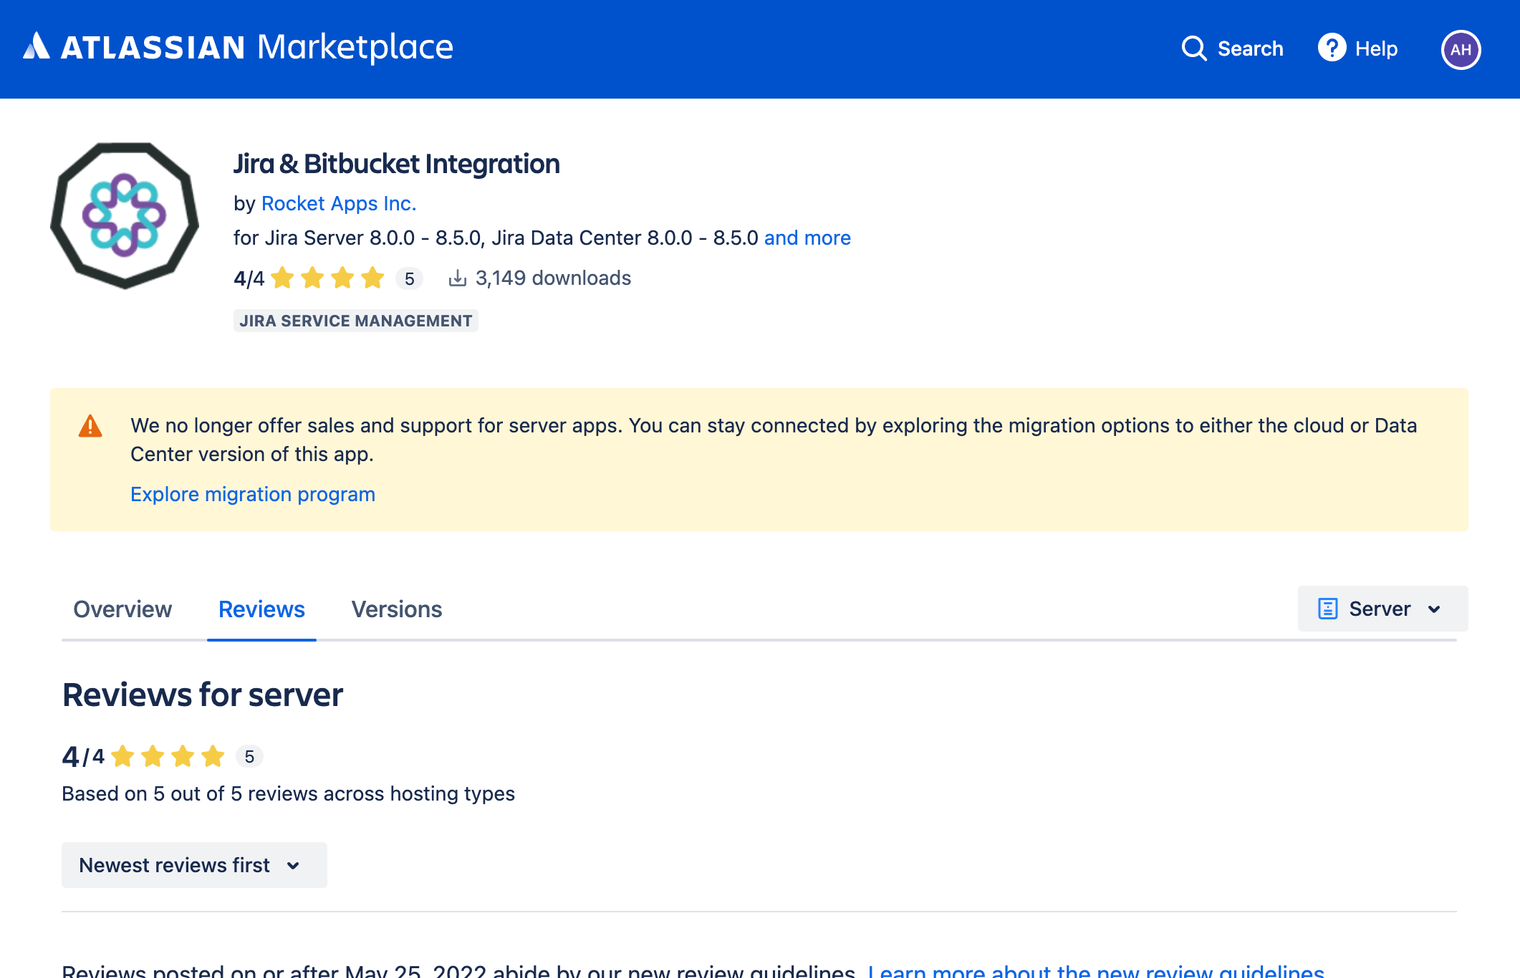Image resolution: width=1520 pixels, height=978 pixels.
Task: Open the Rocket Apps Inc. vendor page
Action: point(338,203)
